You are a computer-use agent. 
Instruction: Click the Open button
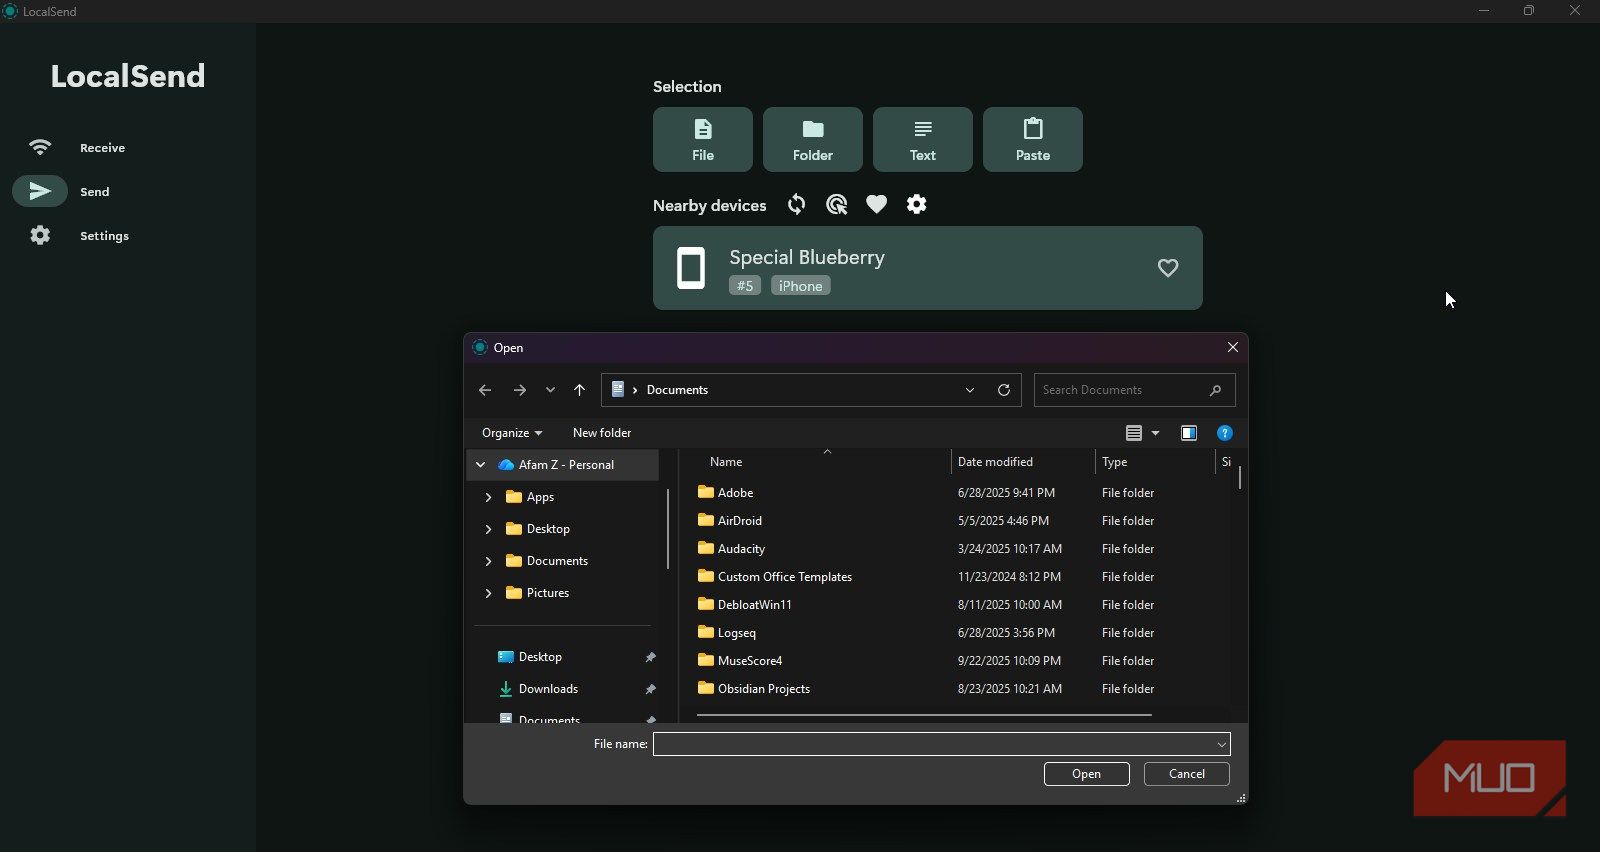pos(1087,774)
